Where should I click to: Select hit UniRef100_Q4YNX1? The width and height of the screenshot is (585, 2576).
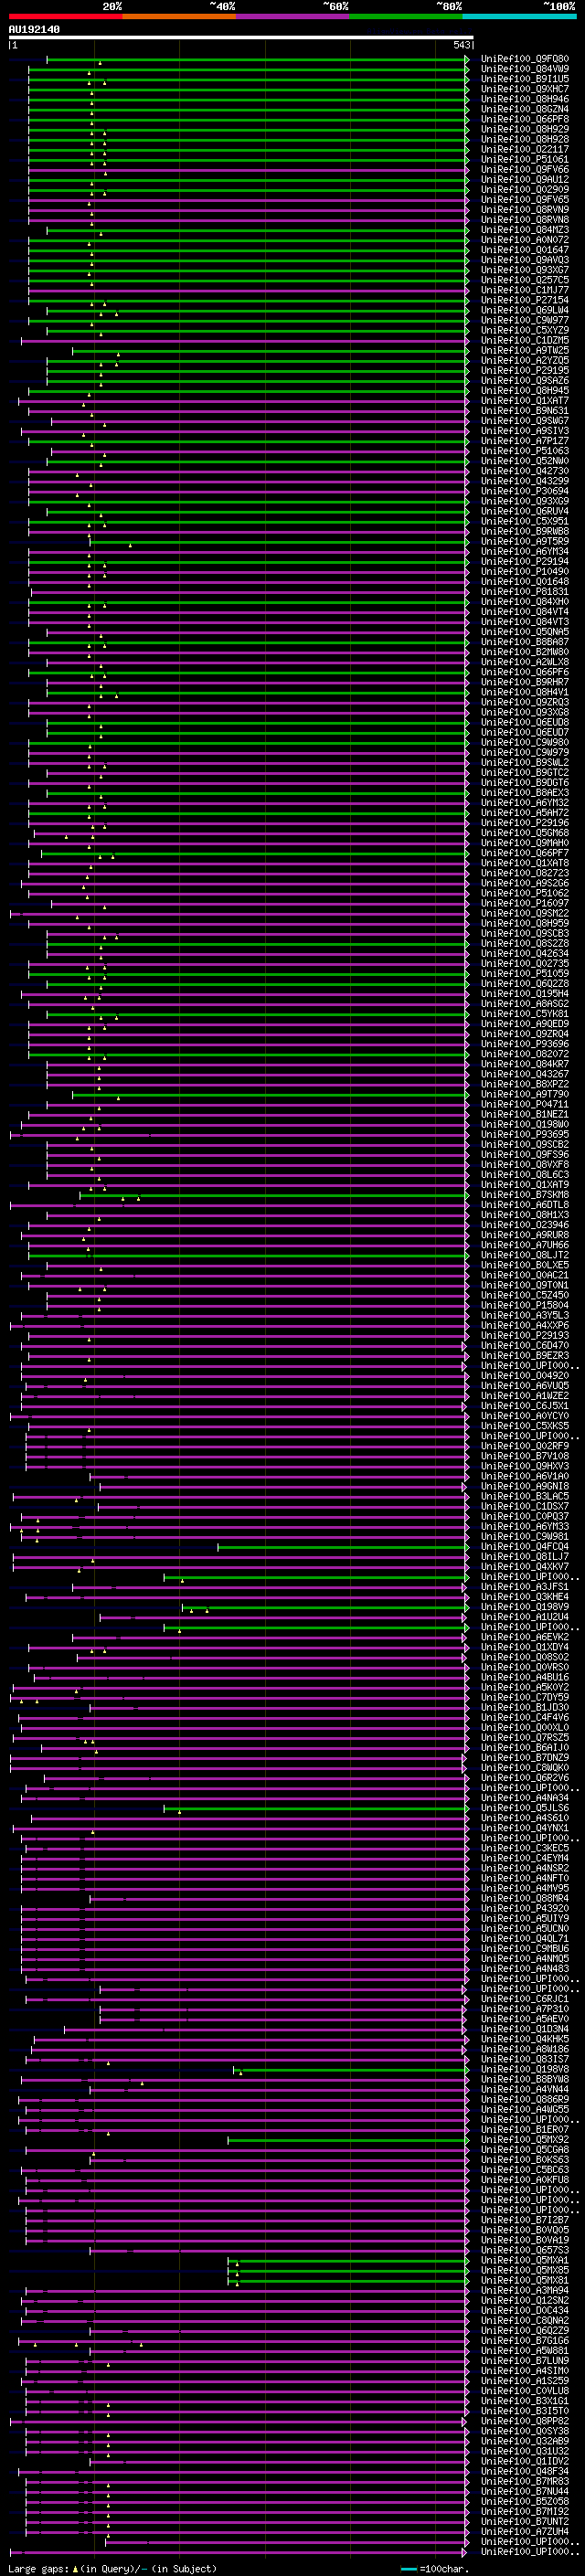(x=525, y=1828)
